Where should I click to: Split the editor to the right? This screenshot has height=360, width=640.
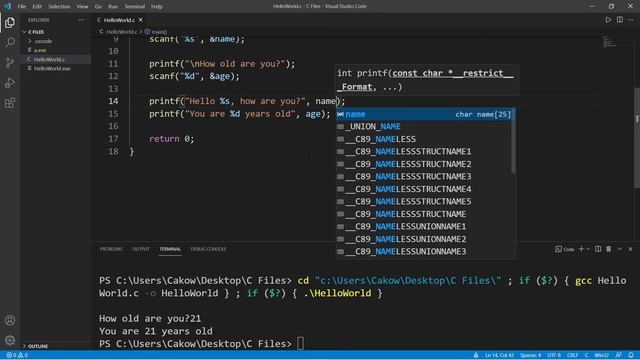620,20
